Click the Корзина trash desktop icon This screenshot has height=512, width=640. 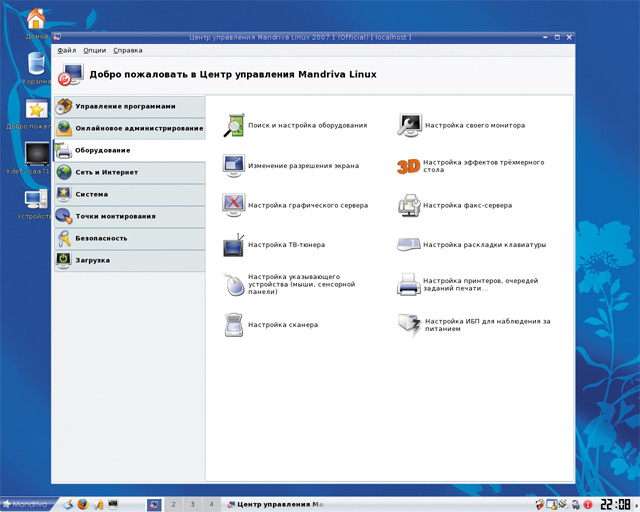pyautogui.click(x=36, y=69)
